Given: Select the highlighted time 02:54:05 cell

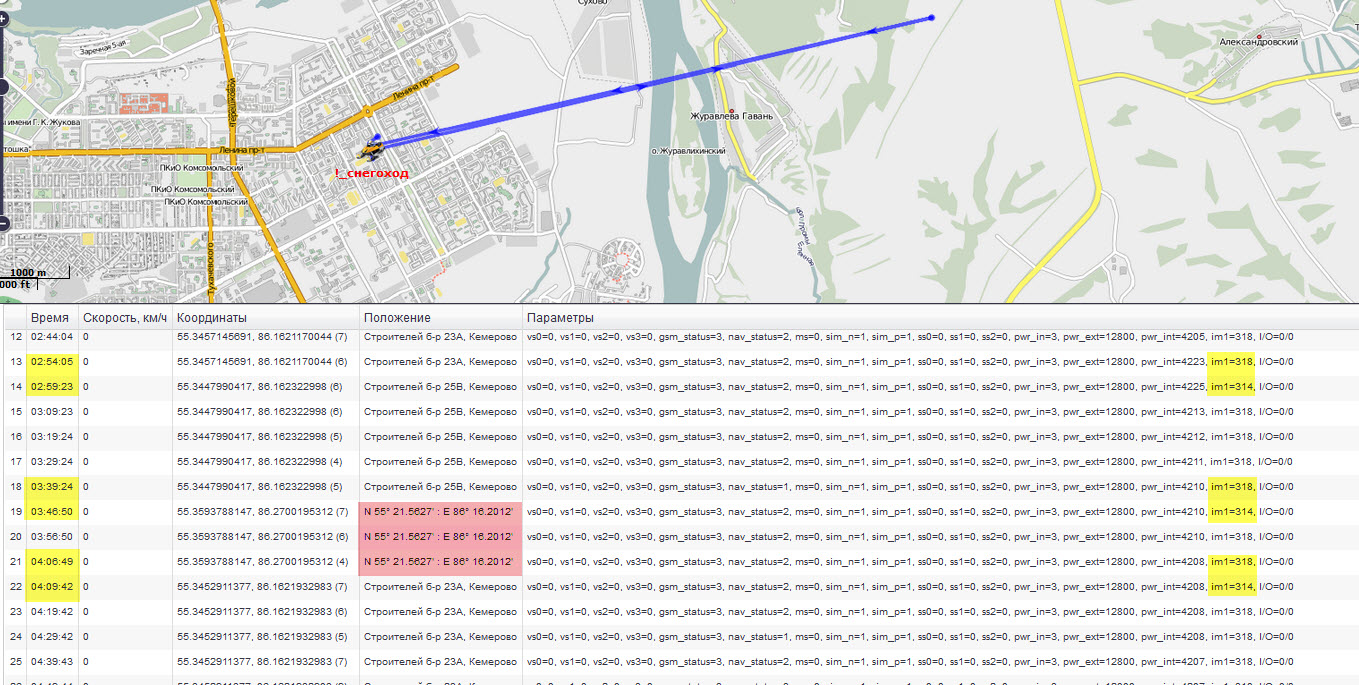Looking at the screenshot, I should (51, 362).
